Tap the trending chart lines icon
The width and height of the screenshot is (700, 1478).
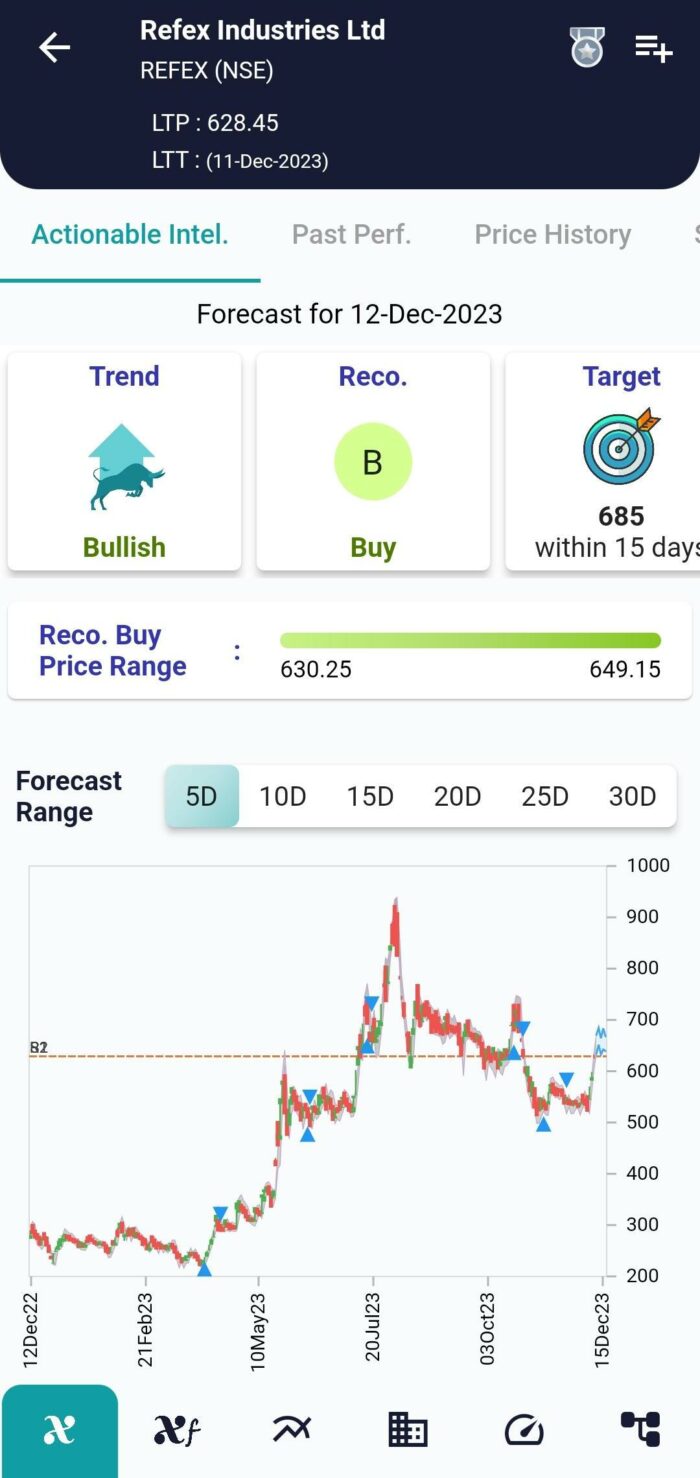291,1430
